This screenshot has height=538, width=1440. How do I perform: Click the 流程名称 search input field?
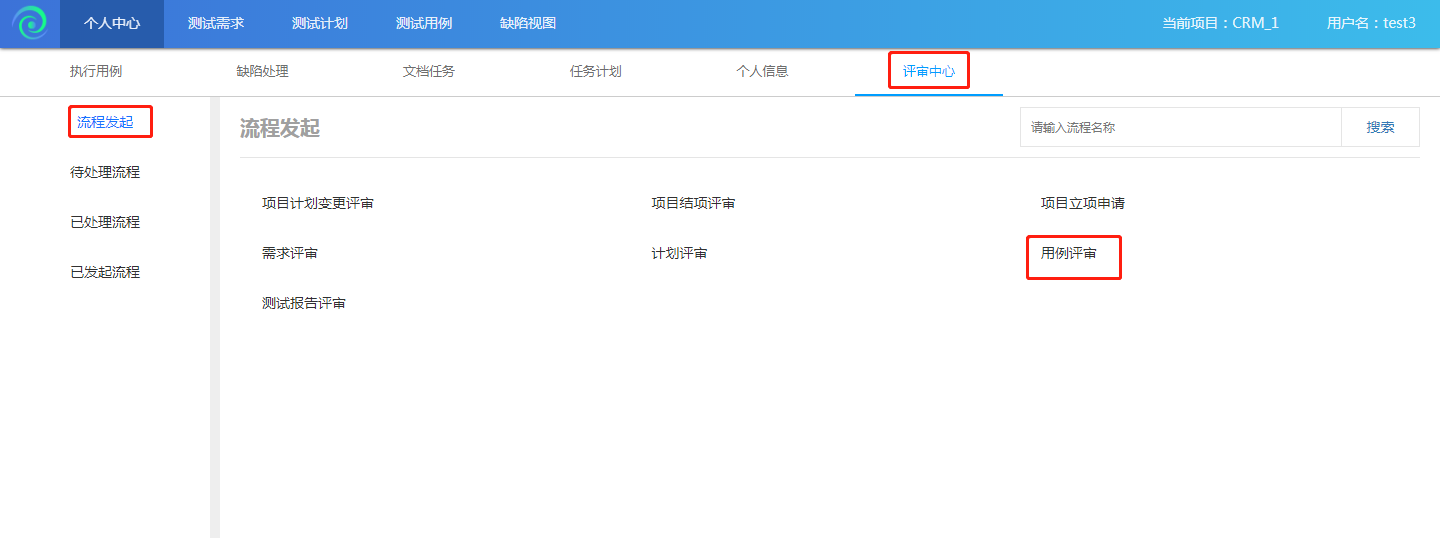click(1180, 127)
